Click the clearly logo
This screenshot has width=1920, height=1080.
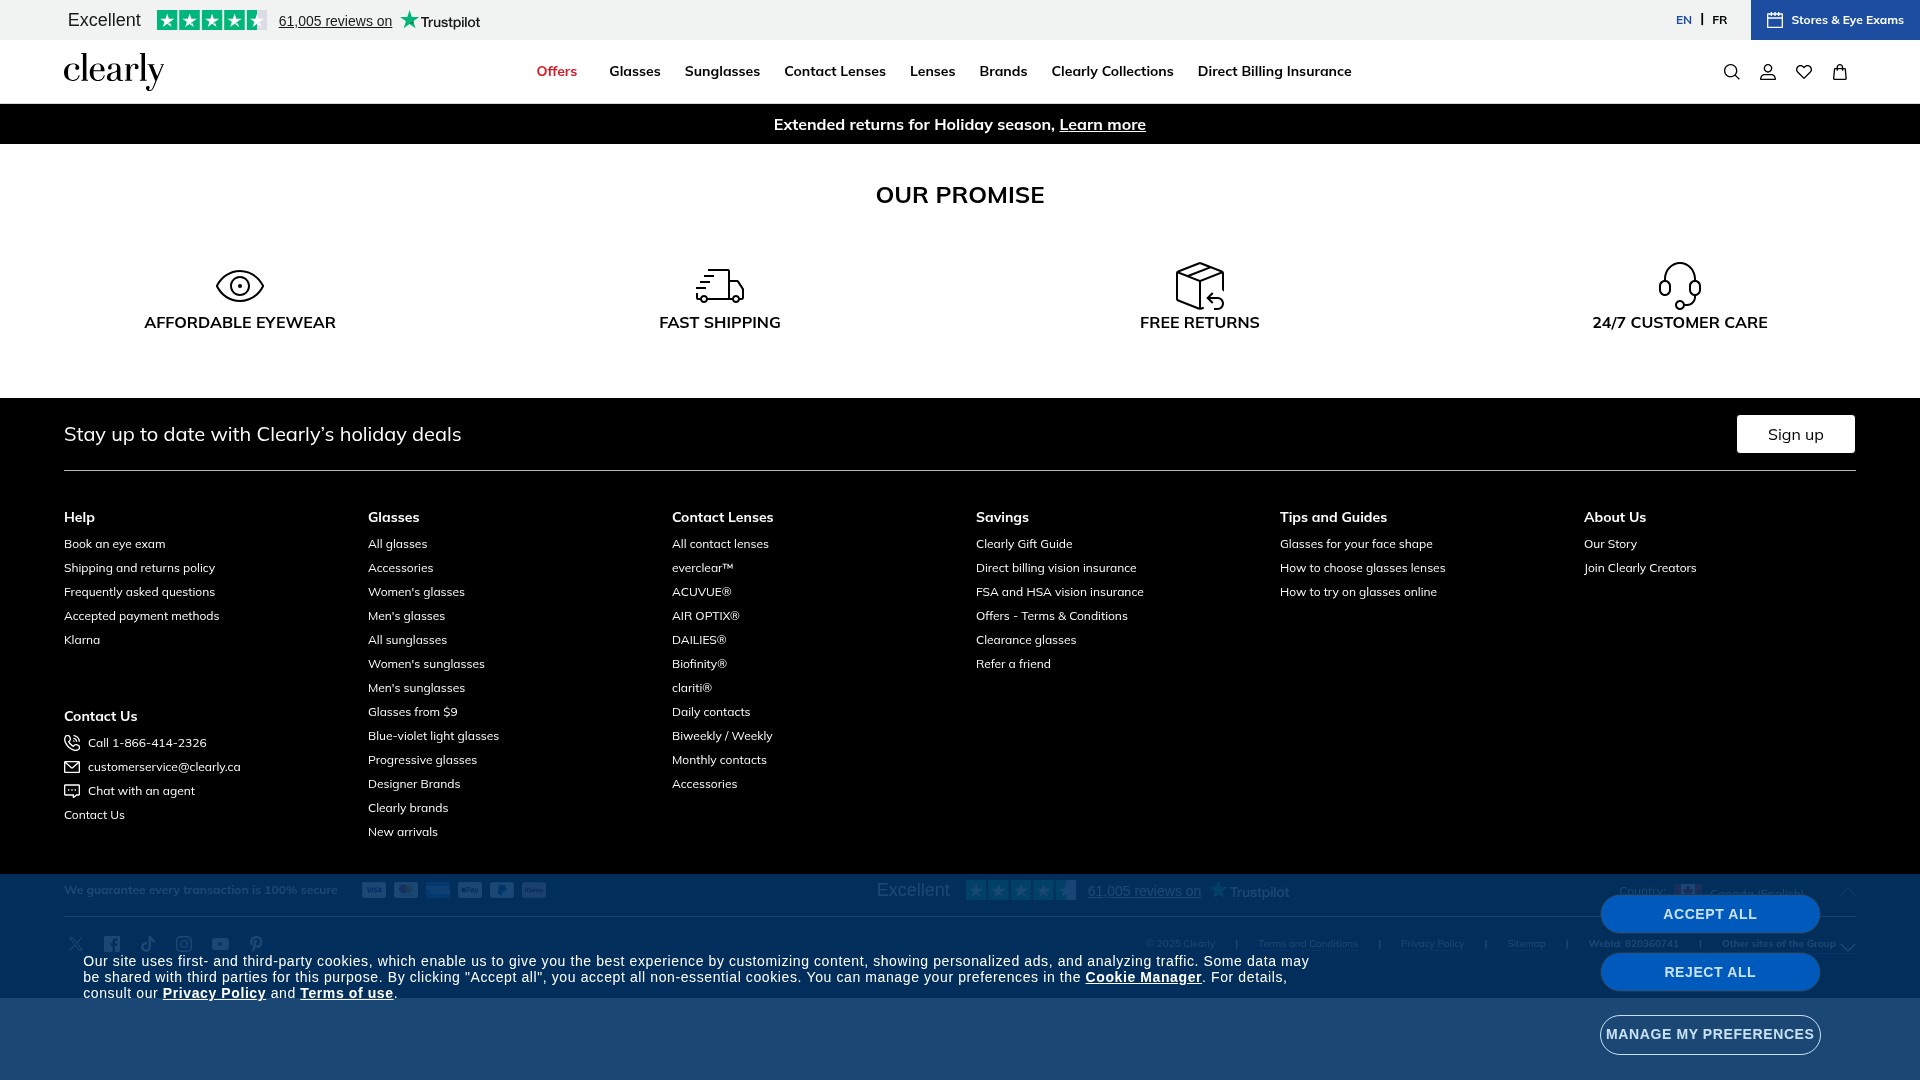[x=114, y=72]
